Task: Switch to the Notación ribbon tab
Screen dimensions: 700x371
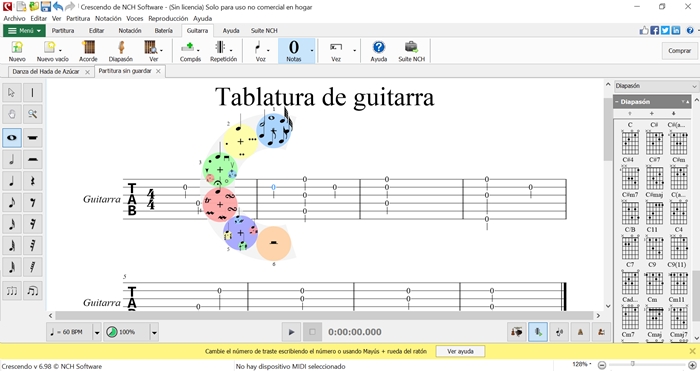Action: (130, 30)
